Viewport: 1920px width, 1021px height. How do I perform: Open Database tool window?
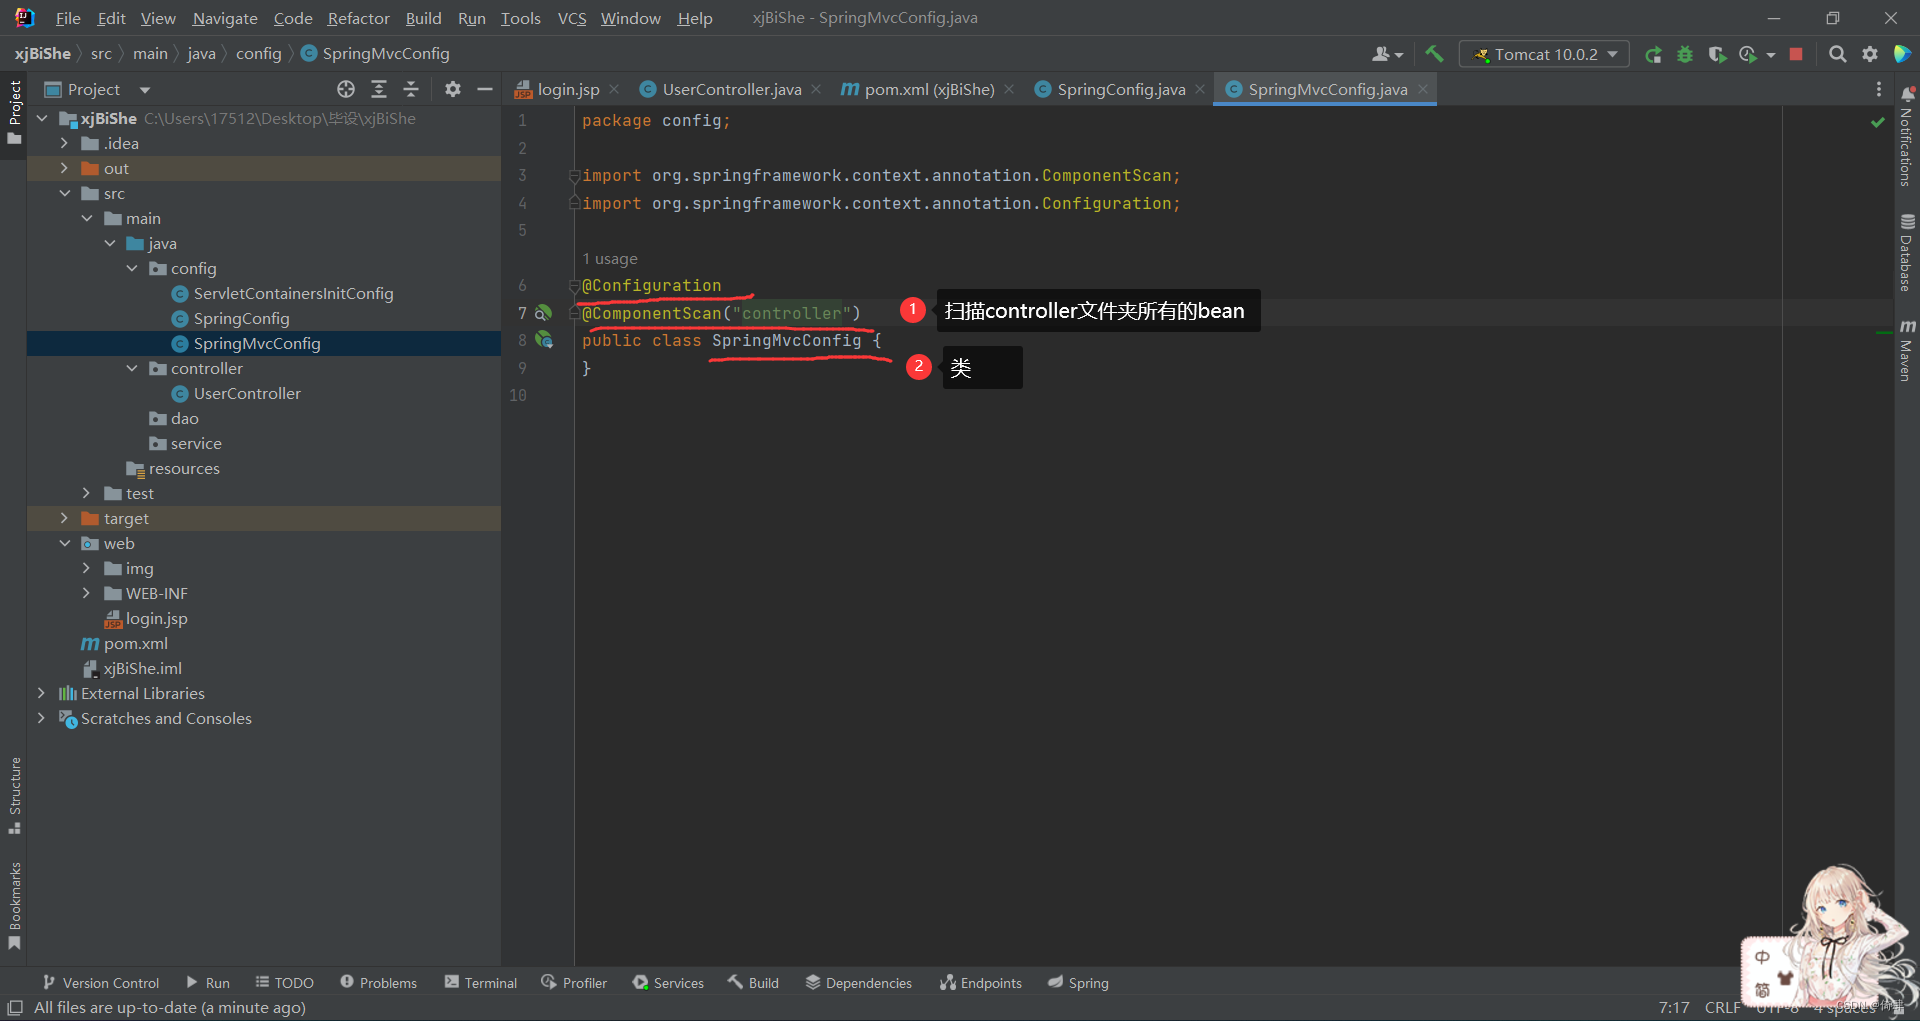[1907, 253]
